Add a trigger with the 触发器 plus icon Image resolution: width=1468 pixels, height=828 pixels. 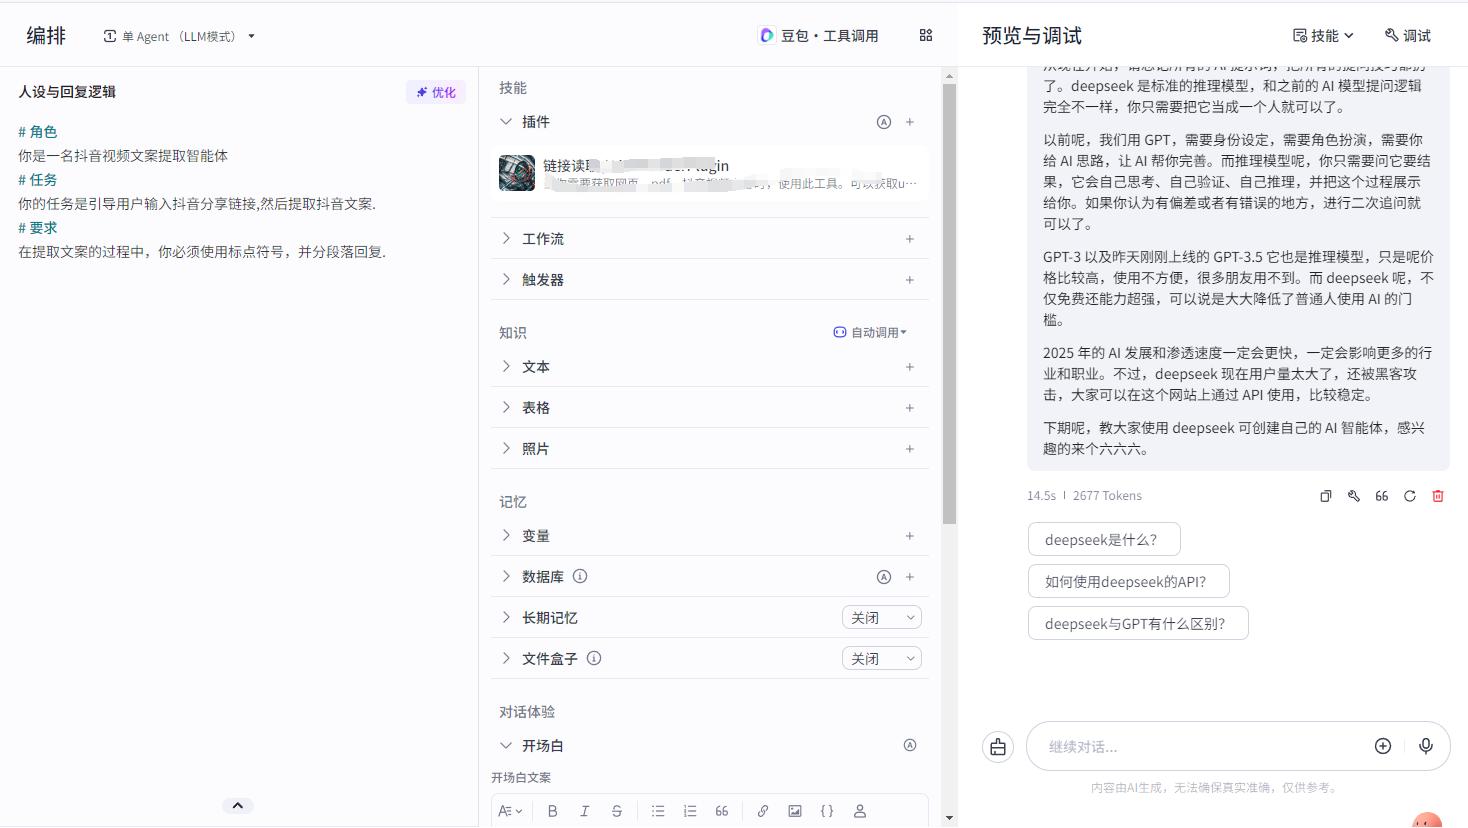[x=910, y=280]
